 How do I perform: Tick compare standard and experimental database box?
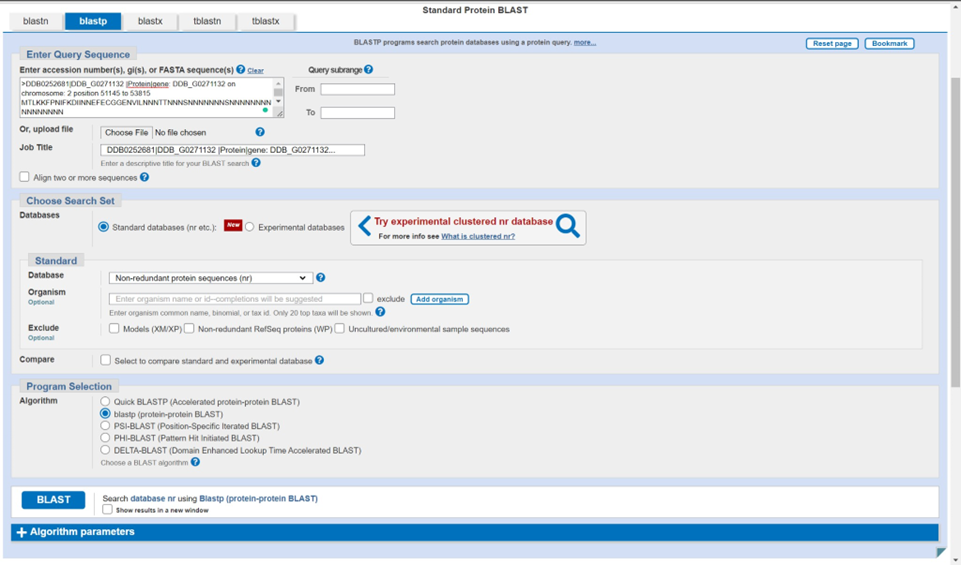106,360
